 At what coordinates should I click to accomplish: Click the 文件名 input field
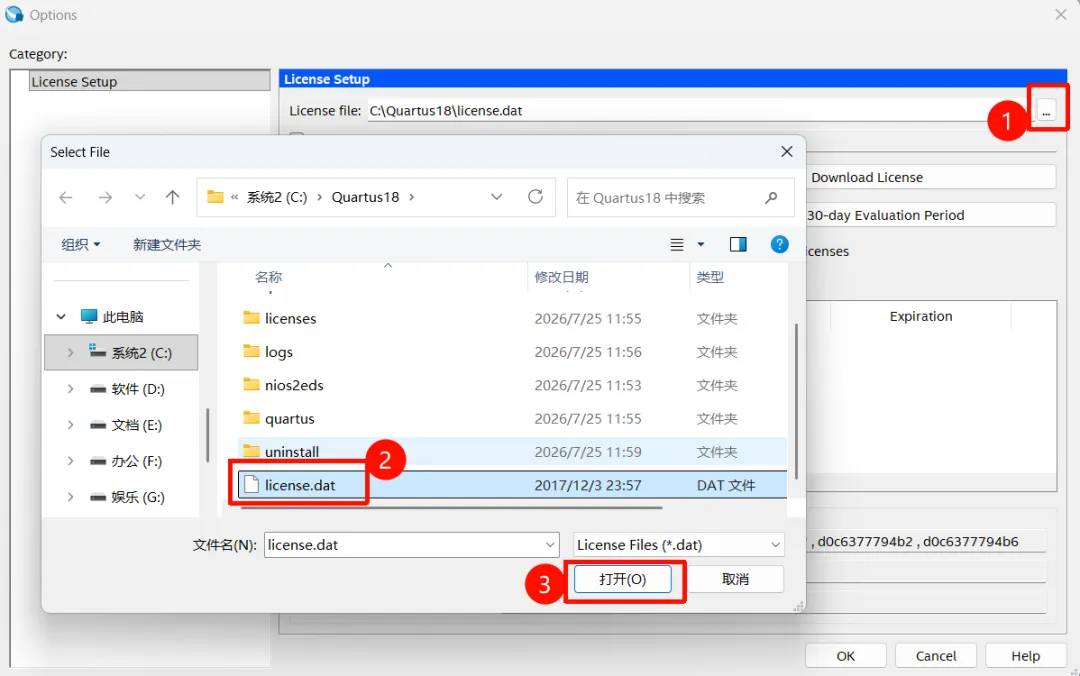[403, 545]
